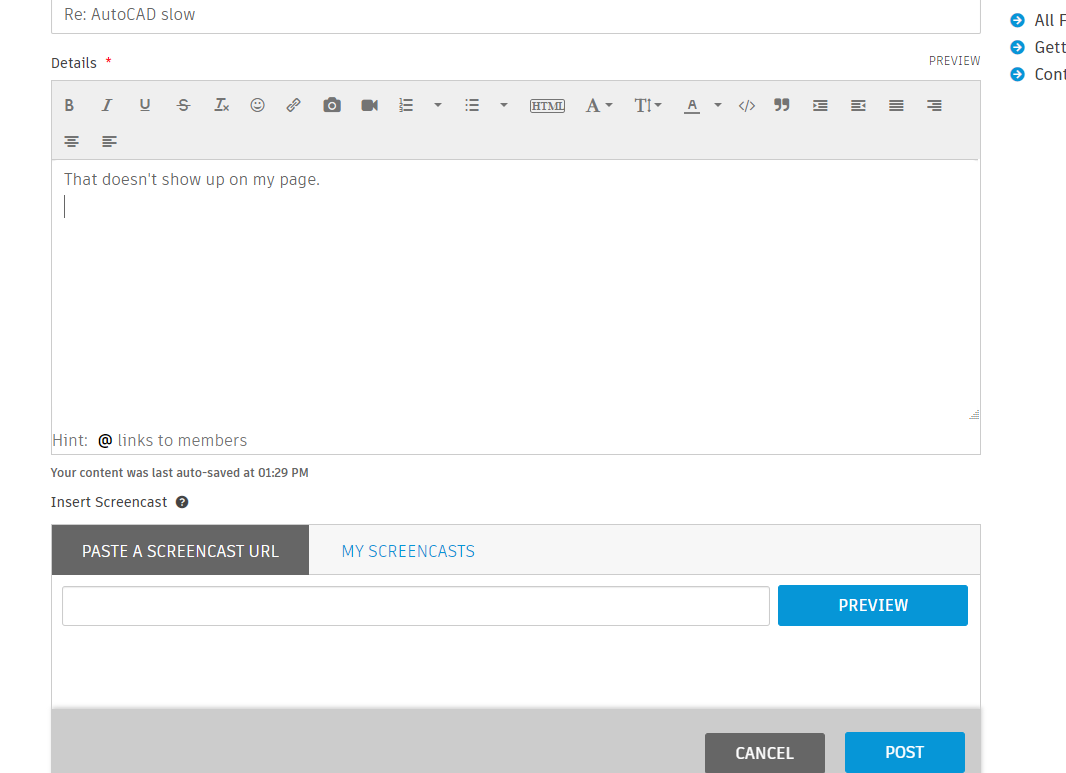Screen dimensions: 1066x773
Task: Insert a video with the video camera icon
Action: point(369,105)
